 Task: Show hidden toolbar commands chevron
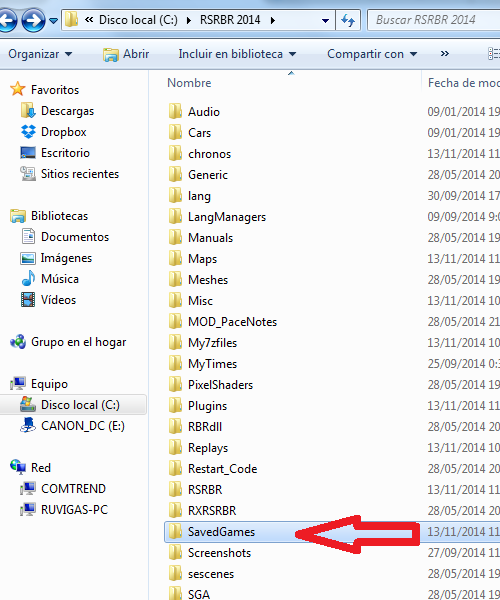(445, 54)
